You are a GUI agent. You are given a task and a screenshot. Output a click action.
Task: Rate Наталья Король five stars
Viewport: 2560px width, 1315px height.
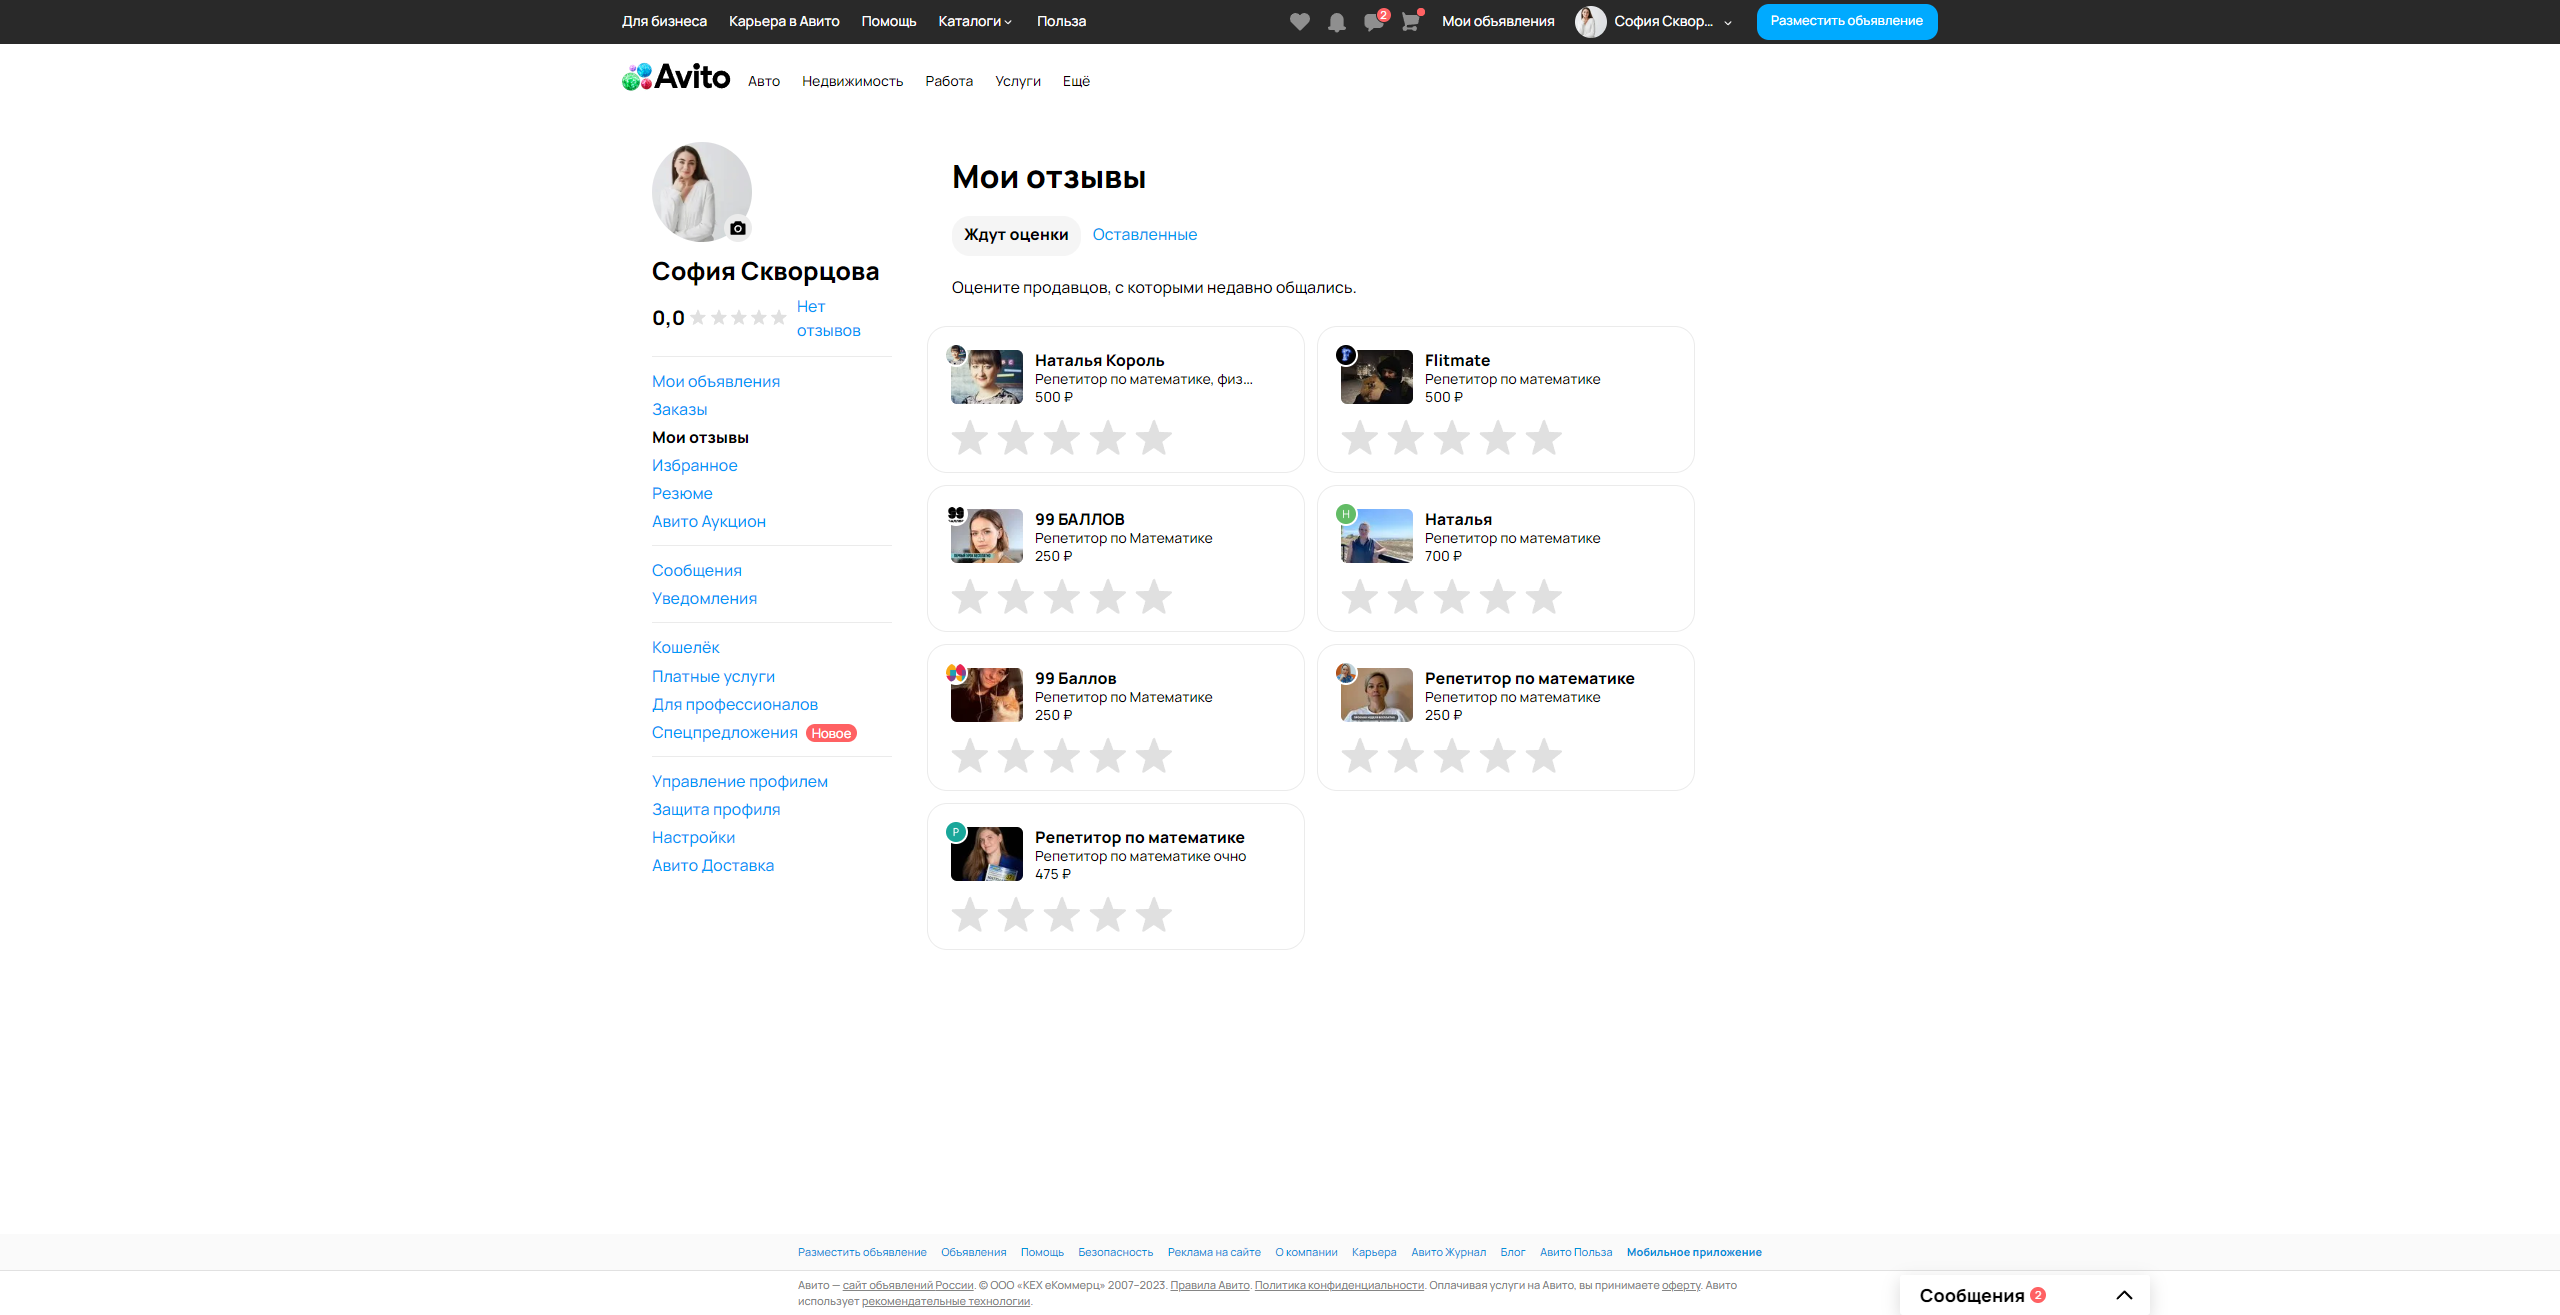coord(1153,438)
